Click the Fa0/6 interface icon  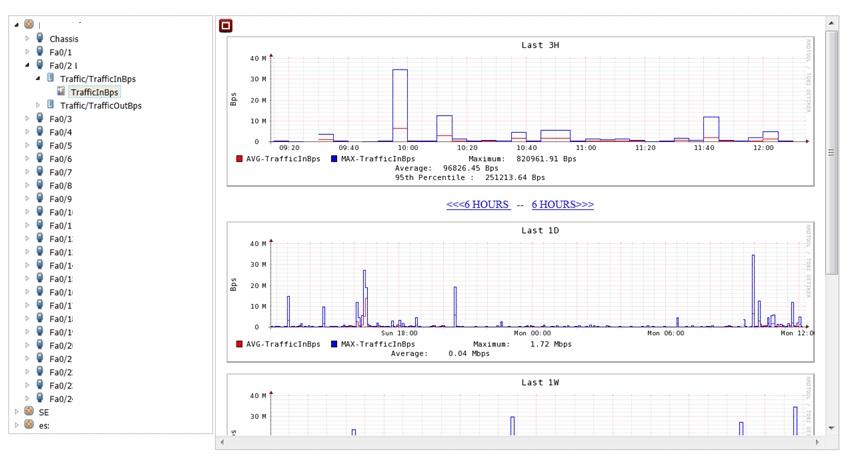(x=40, y=158)
